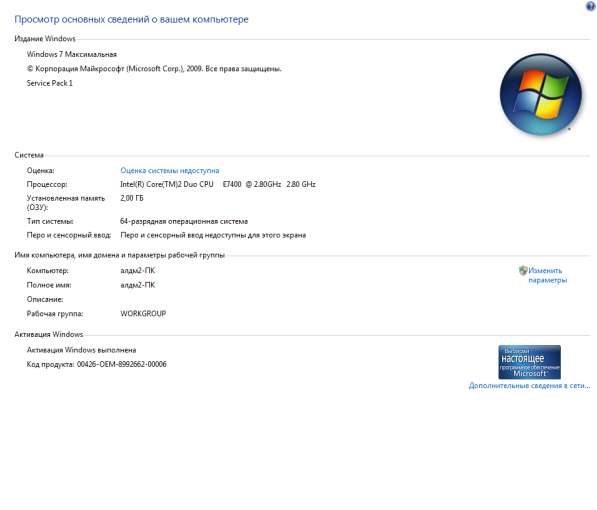Select the 64-разрядная операционная система value
This screenshot has height=510, width=597.
pos(184,221)
